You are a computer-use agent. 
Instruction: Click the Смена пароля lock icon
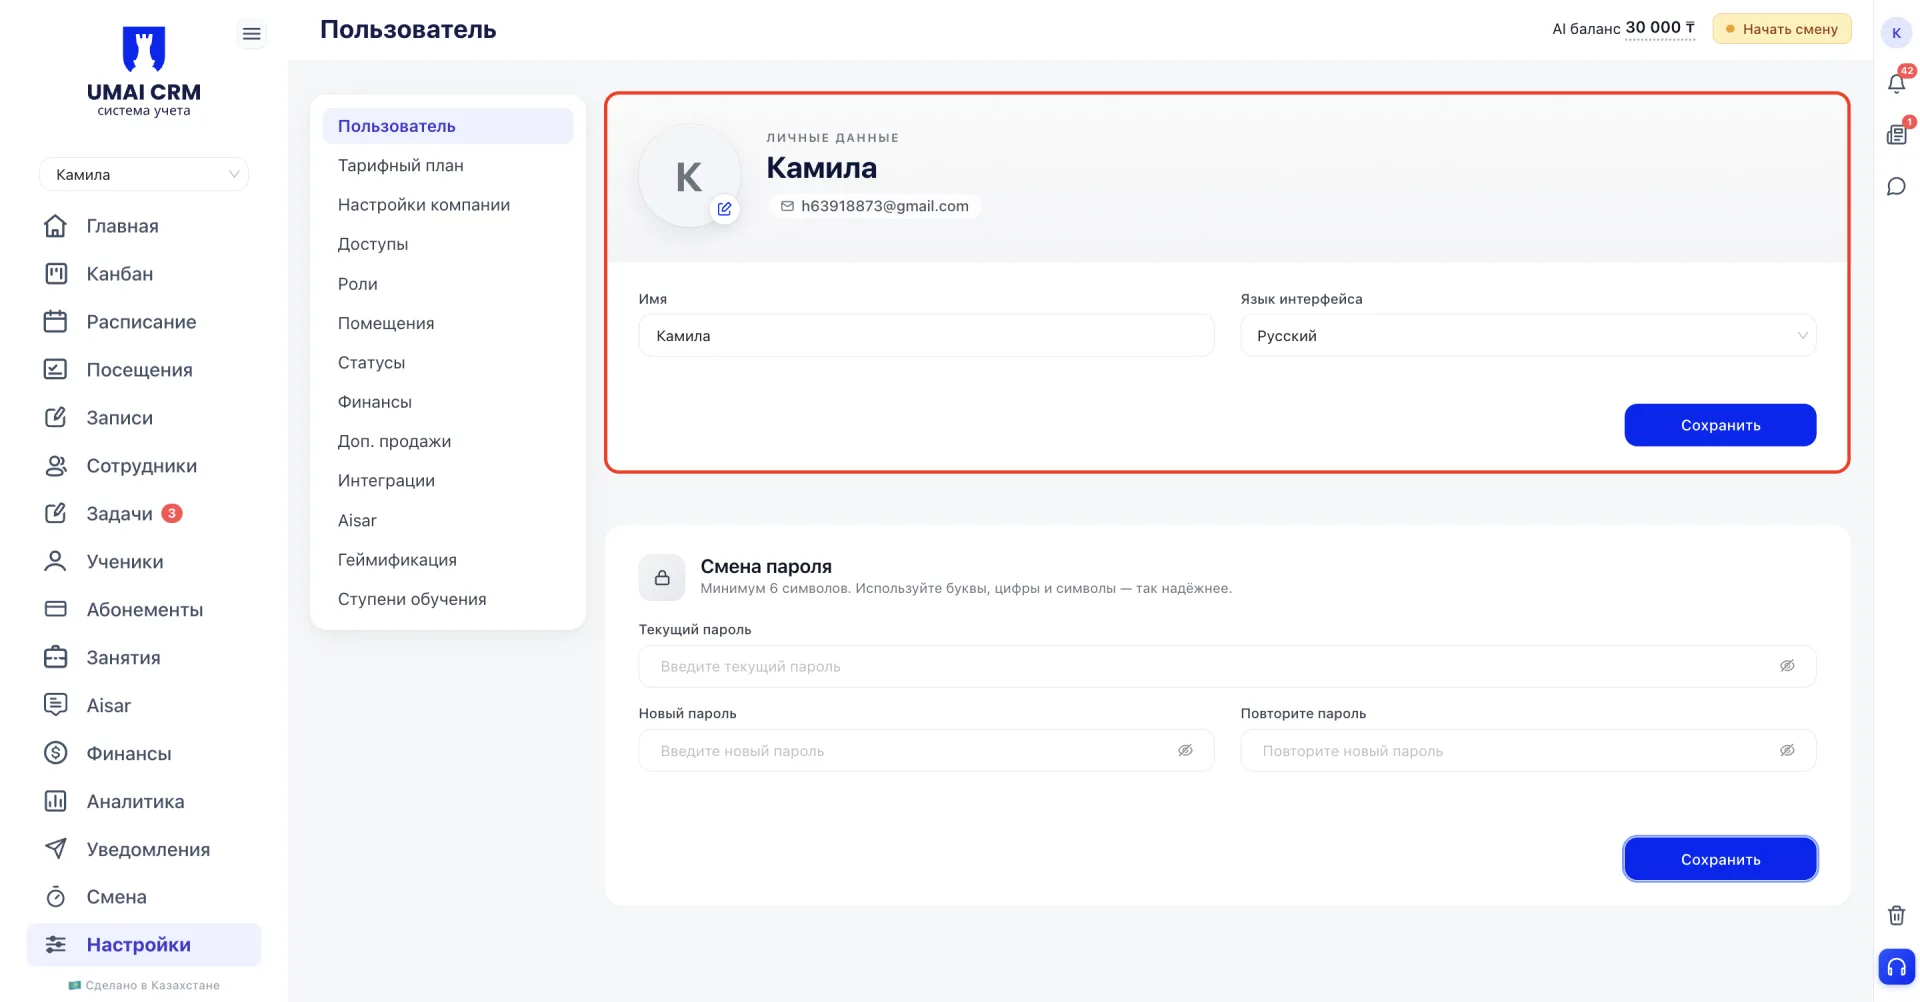click(x=662, y=578)
